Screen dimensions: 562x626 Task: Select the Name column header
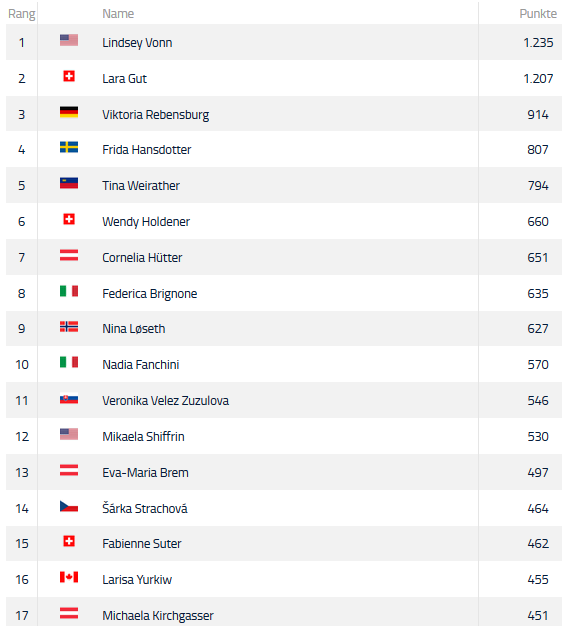pos(118,14)
